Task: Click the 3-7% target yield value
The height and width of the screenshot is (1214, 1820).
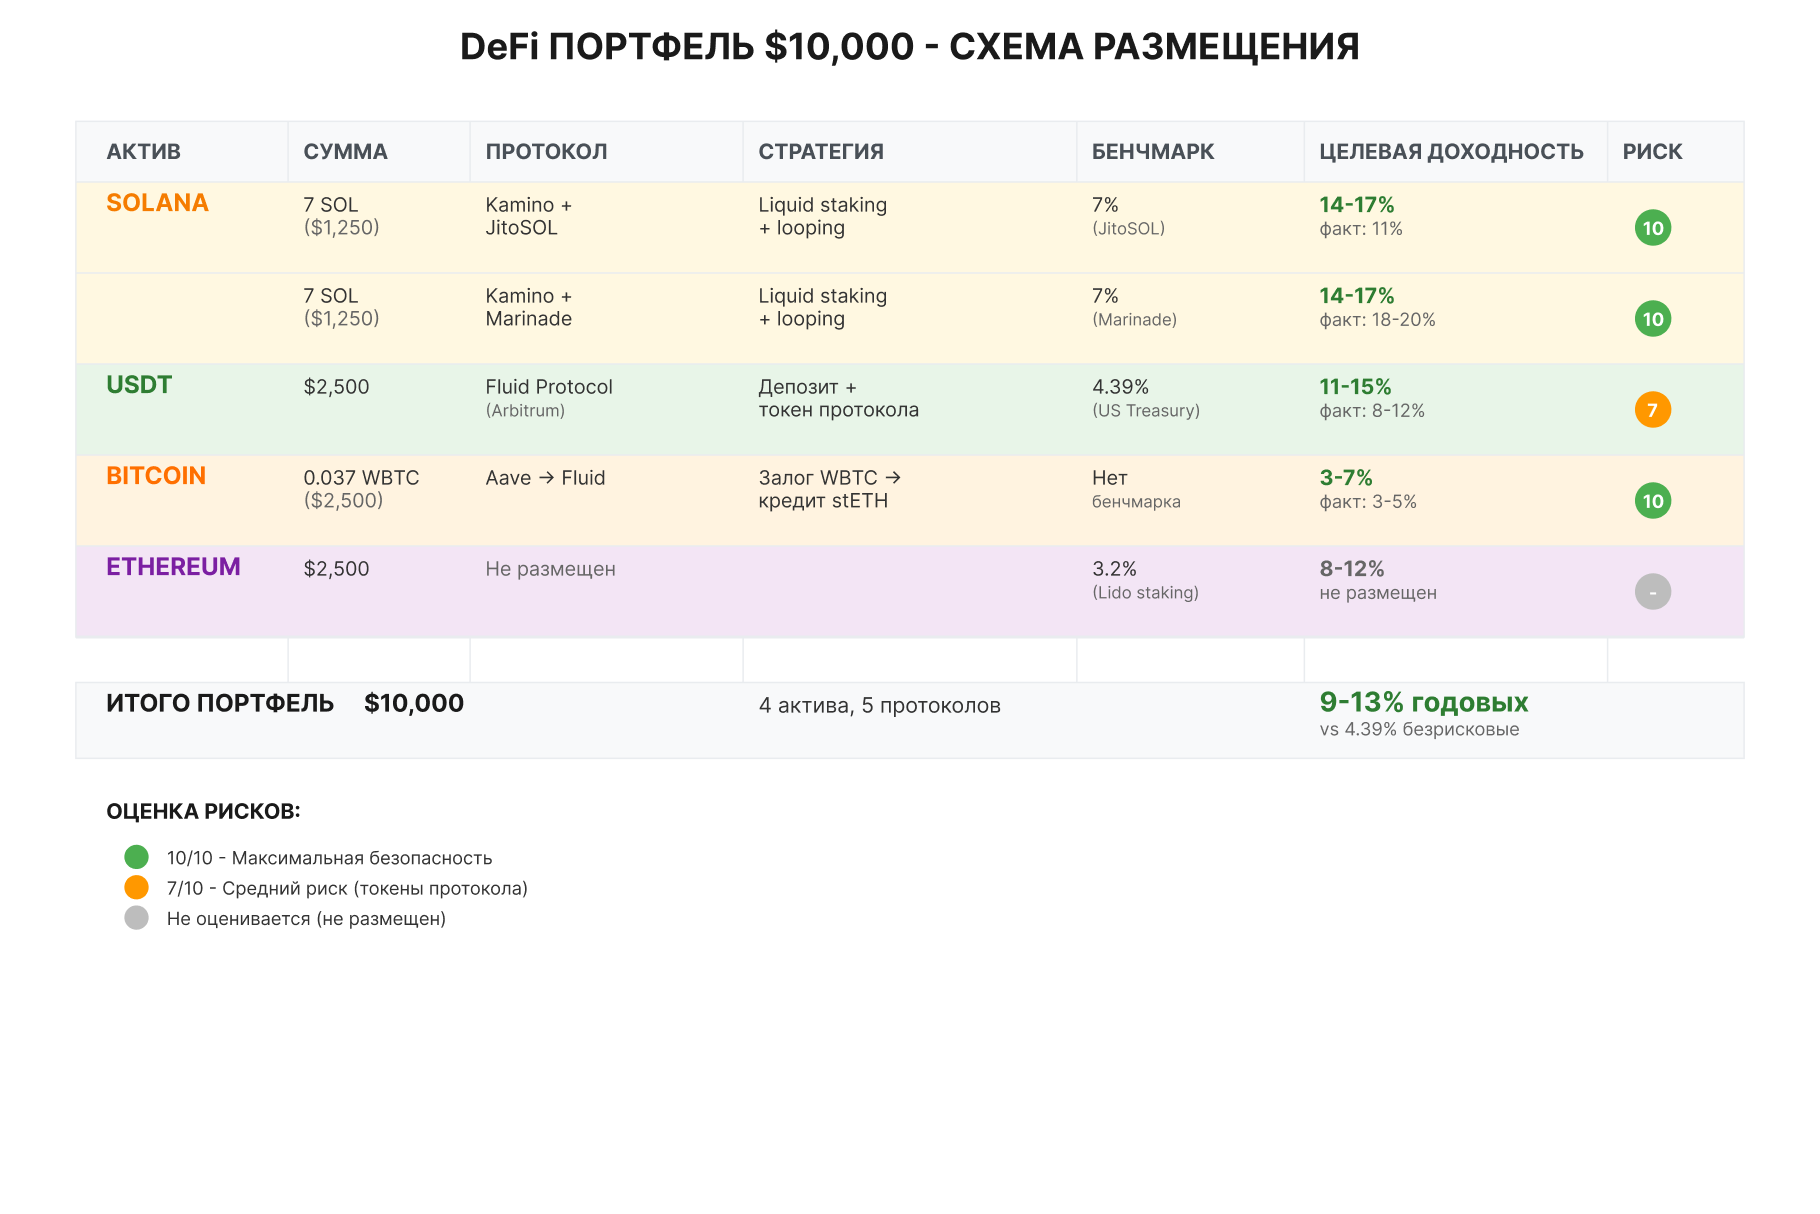Action: click(1346, 478)
